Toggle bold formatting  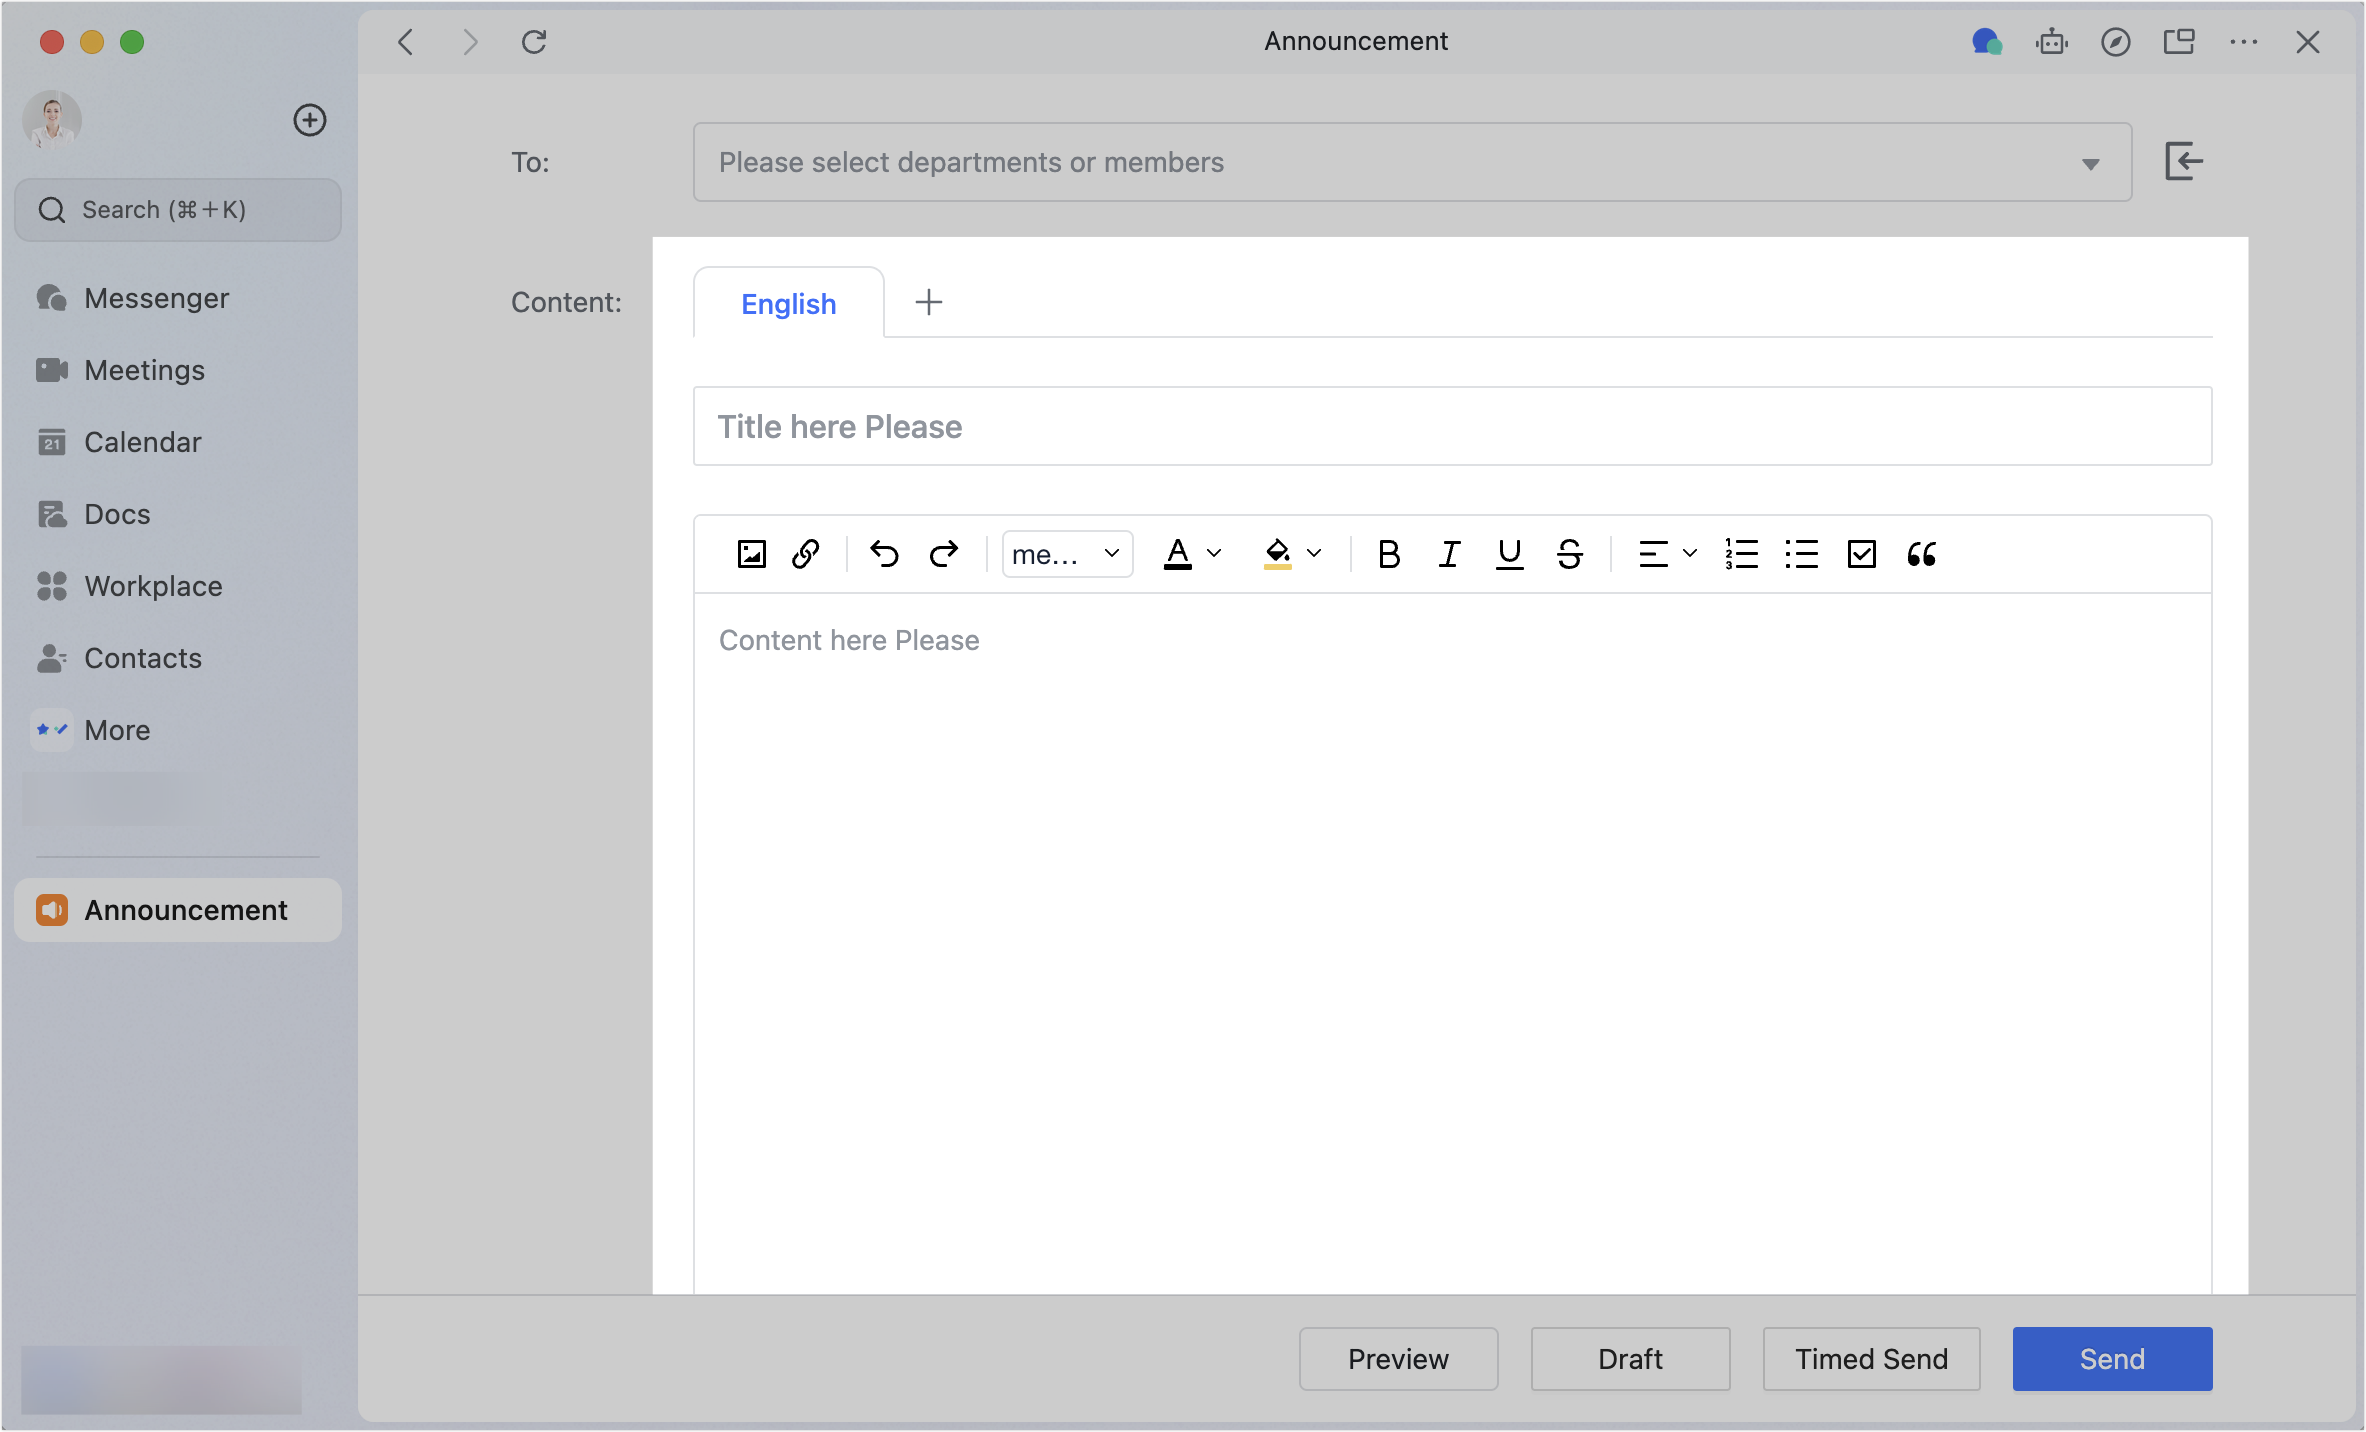(x=1389, y=554)
